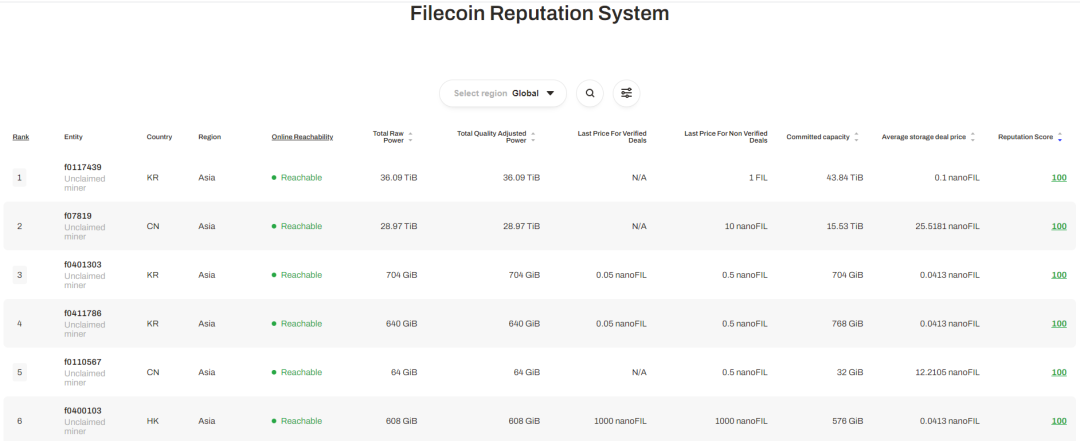Open reputation score 100 for f07819

(1058, 226)
